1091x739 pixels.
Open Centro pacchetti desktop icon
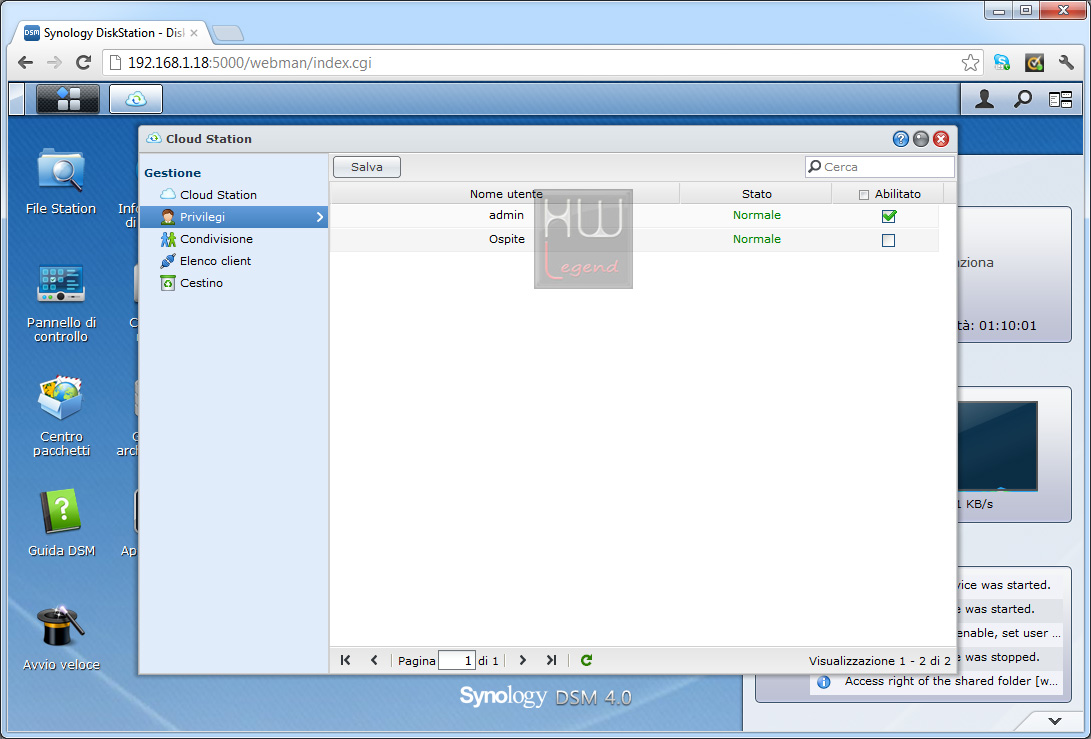point(61,416)
